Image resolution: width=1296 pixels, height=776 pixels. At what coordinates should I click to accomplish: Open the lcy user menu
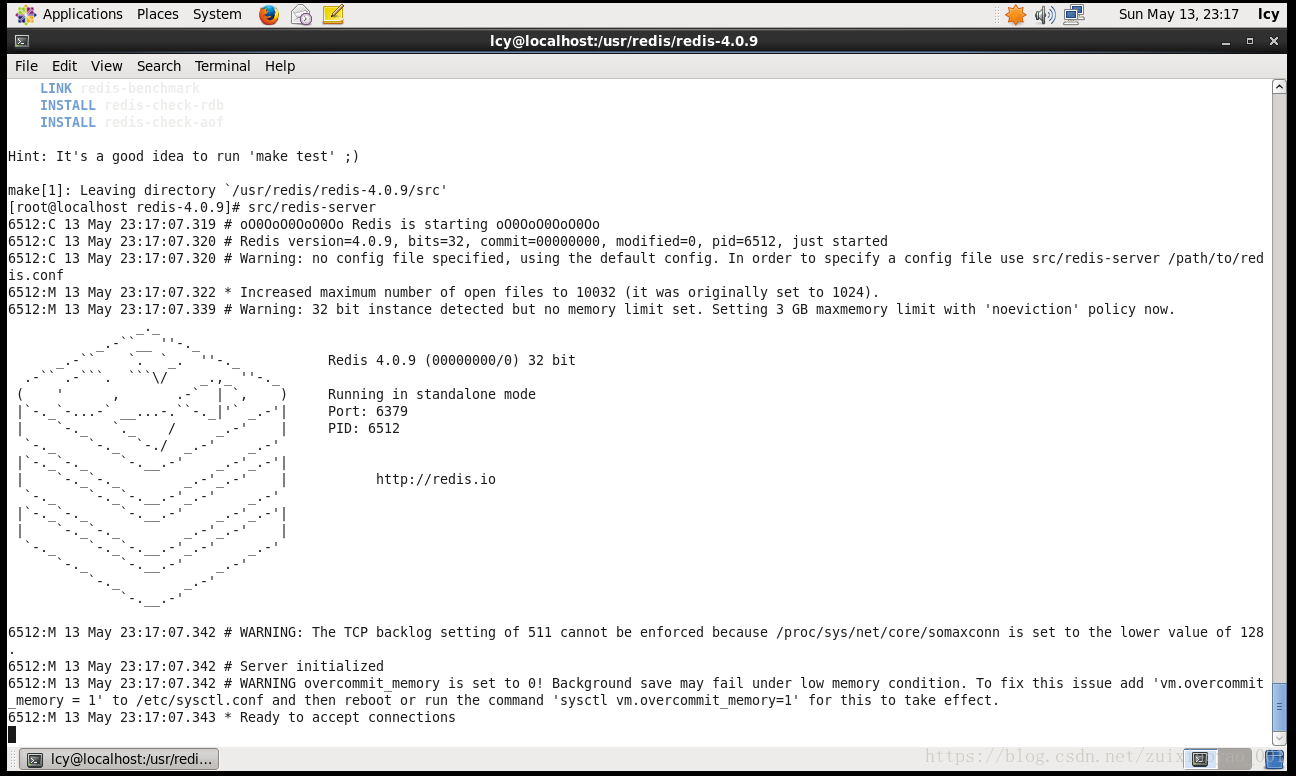click(1268, 14)
